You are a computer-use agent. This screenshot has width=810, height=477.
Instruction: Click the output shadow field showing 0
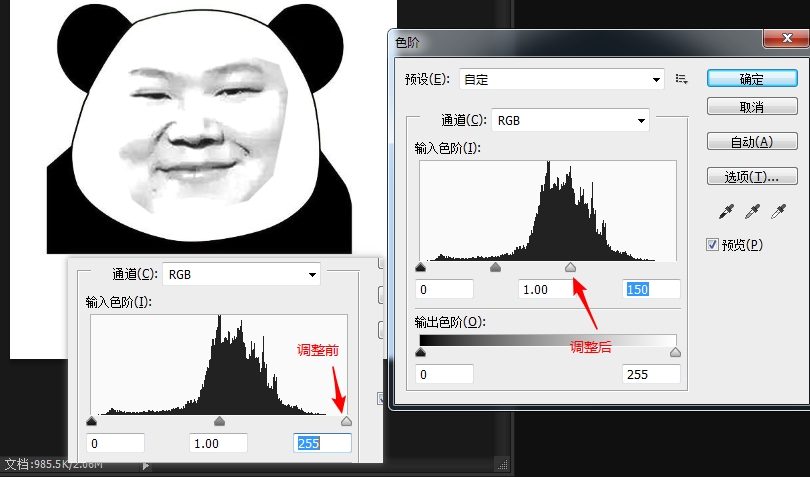point(444,374)
